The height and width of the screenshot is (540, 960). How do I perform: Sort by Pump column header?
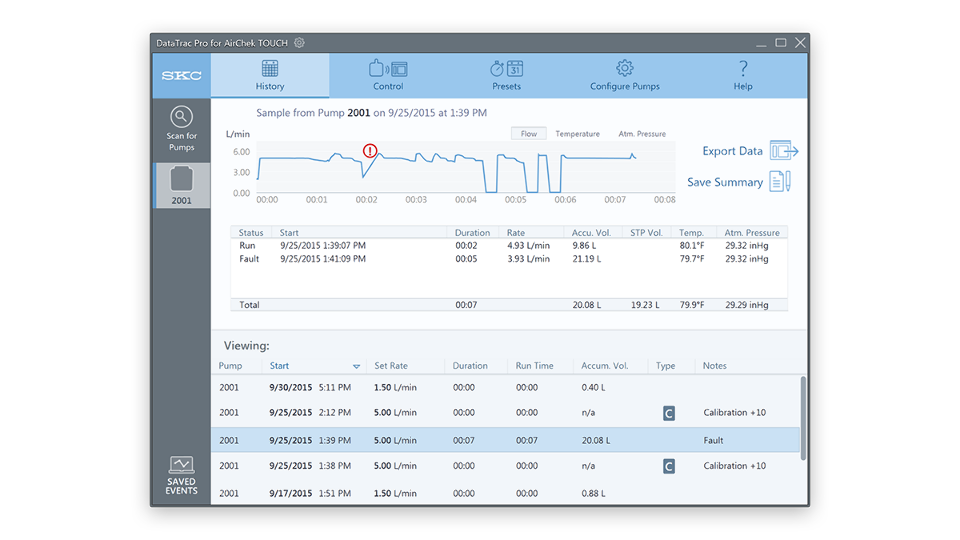tap(230, 366)
